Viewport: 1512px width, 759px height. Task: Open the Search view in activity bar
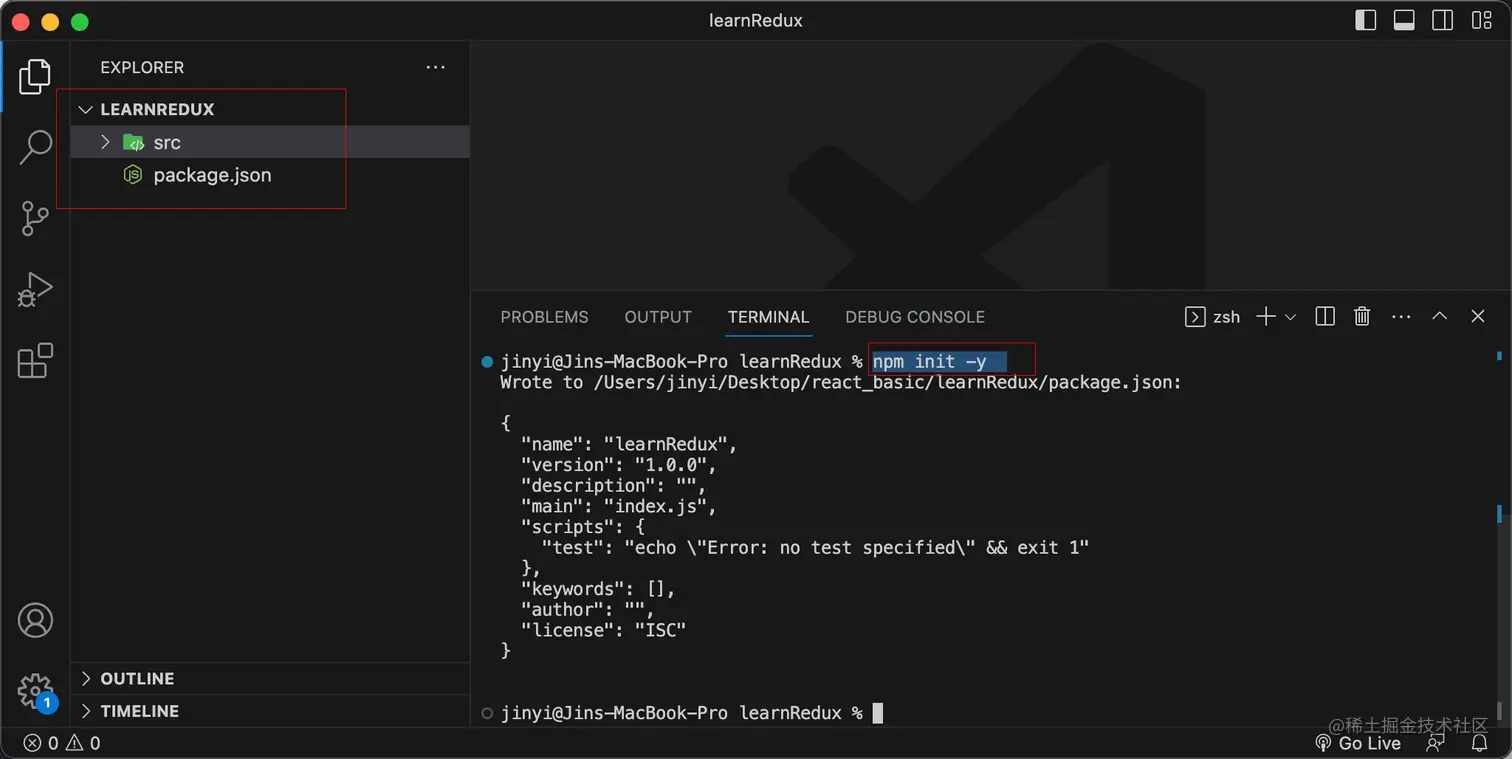tap(35, 147)
